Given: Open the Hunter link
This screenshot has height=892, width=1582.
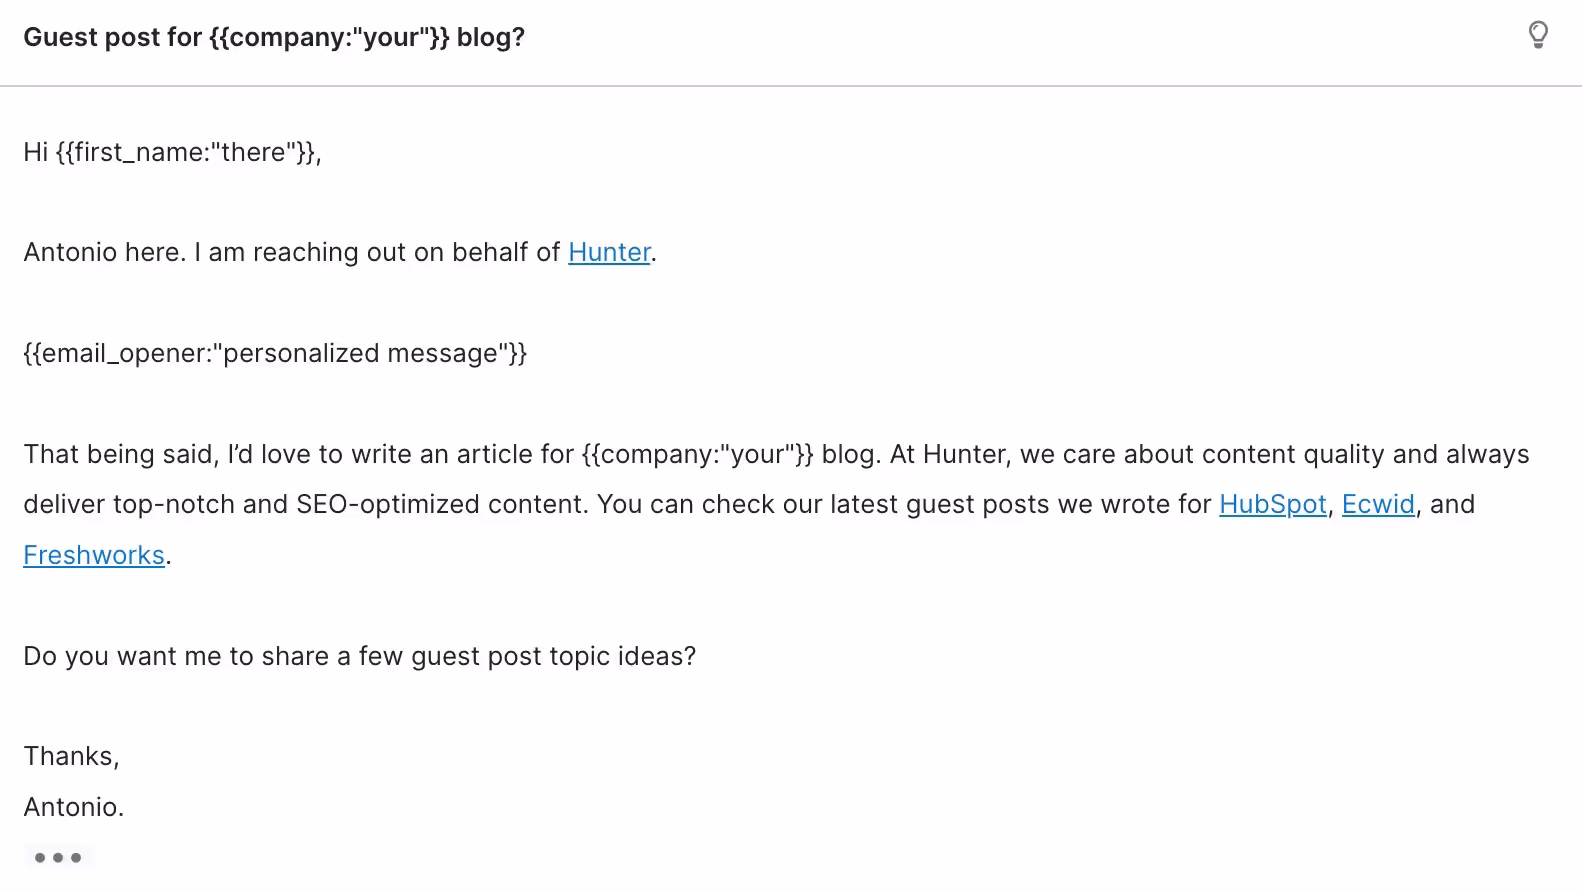Looking at the screenshot, I should coord(609,252).
